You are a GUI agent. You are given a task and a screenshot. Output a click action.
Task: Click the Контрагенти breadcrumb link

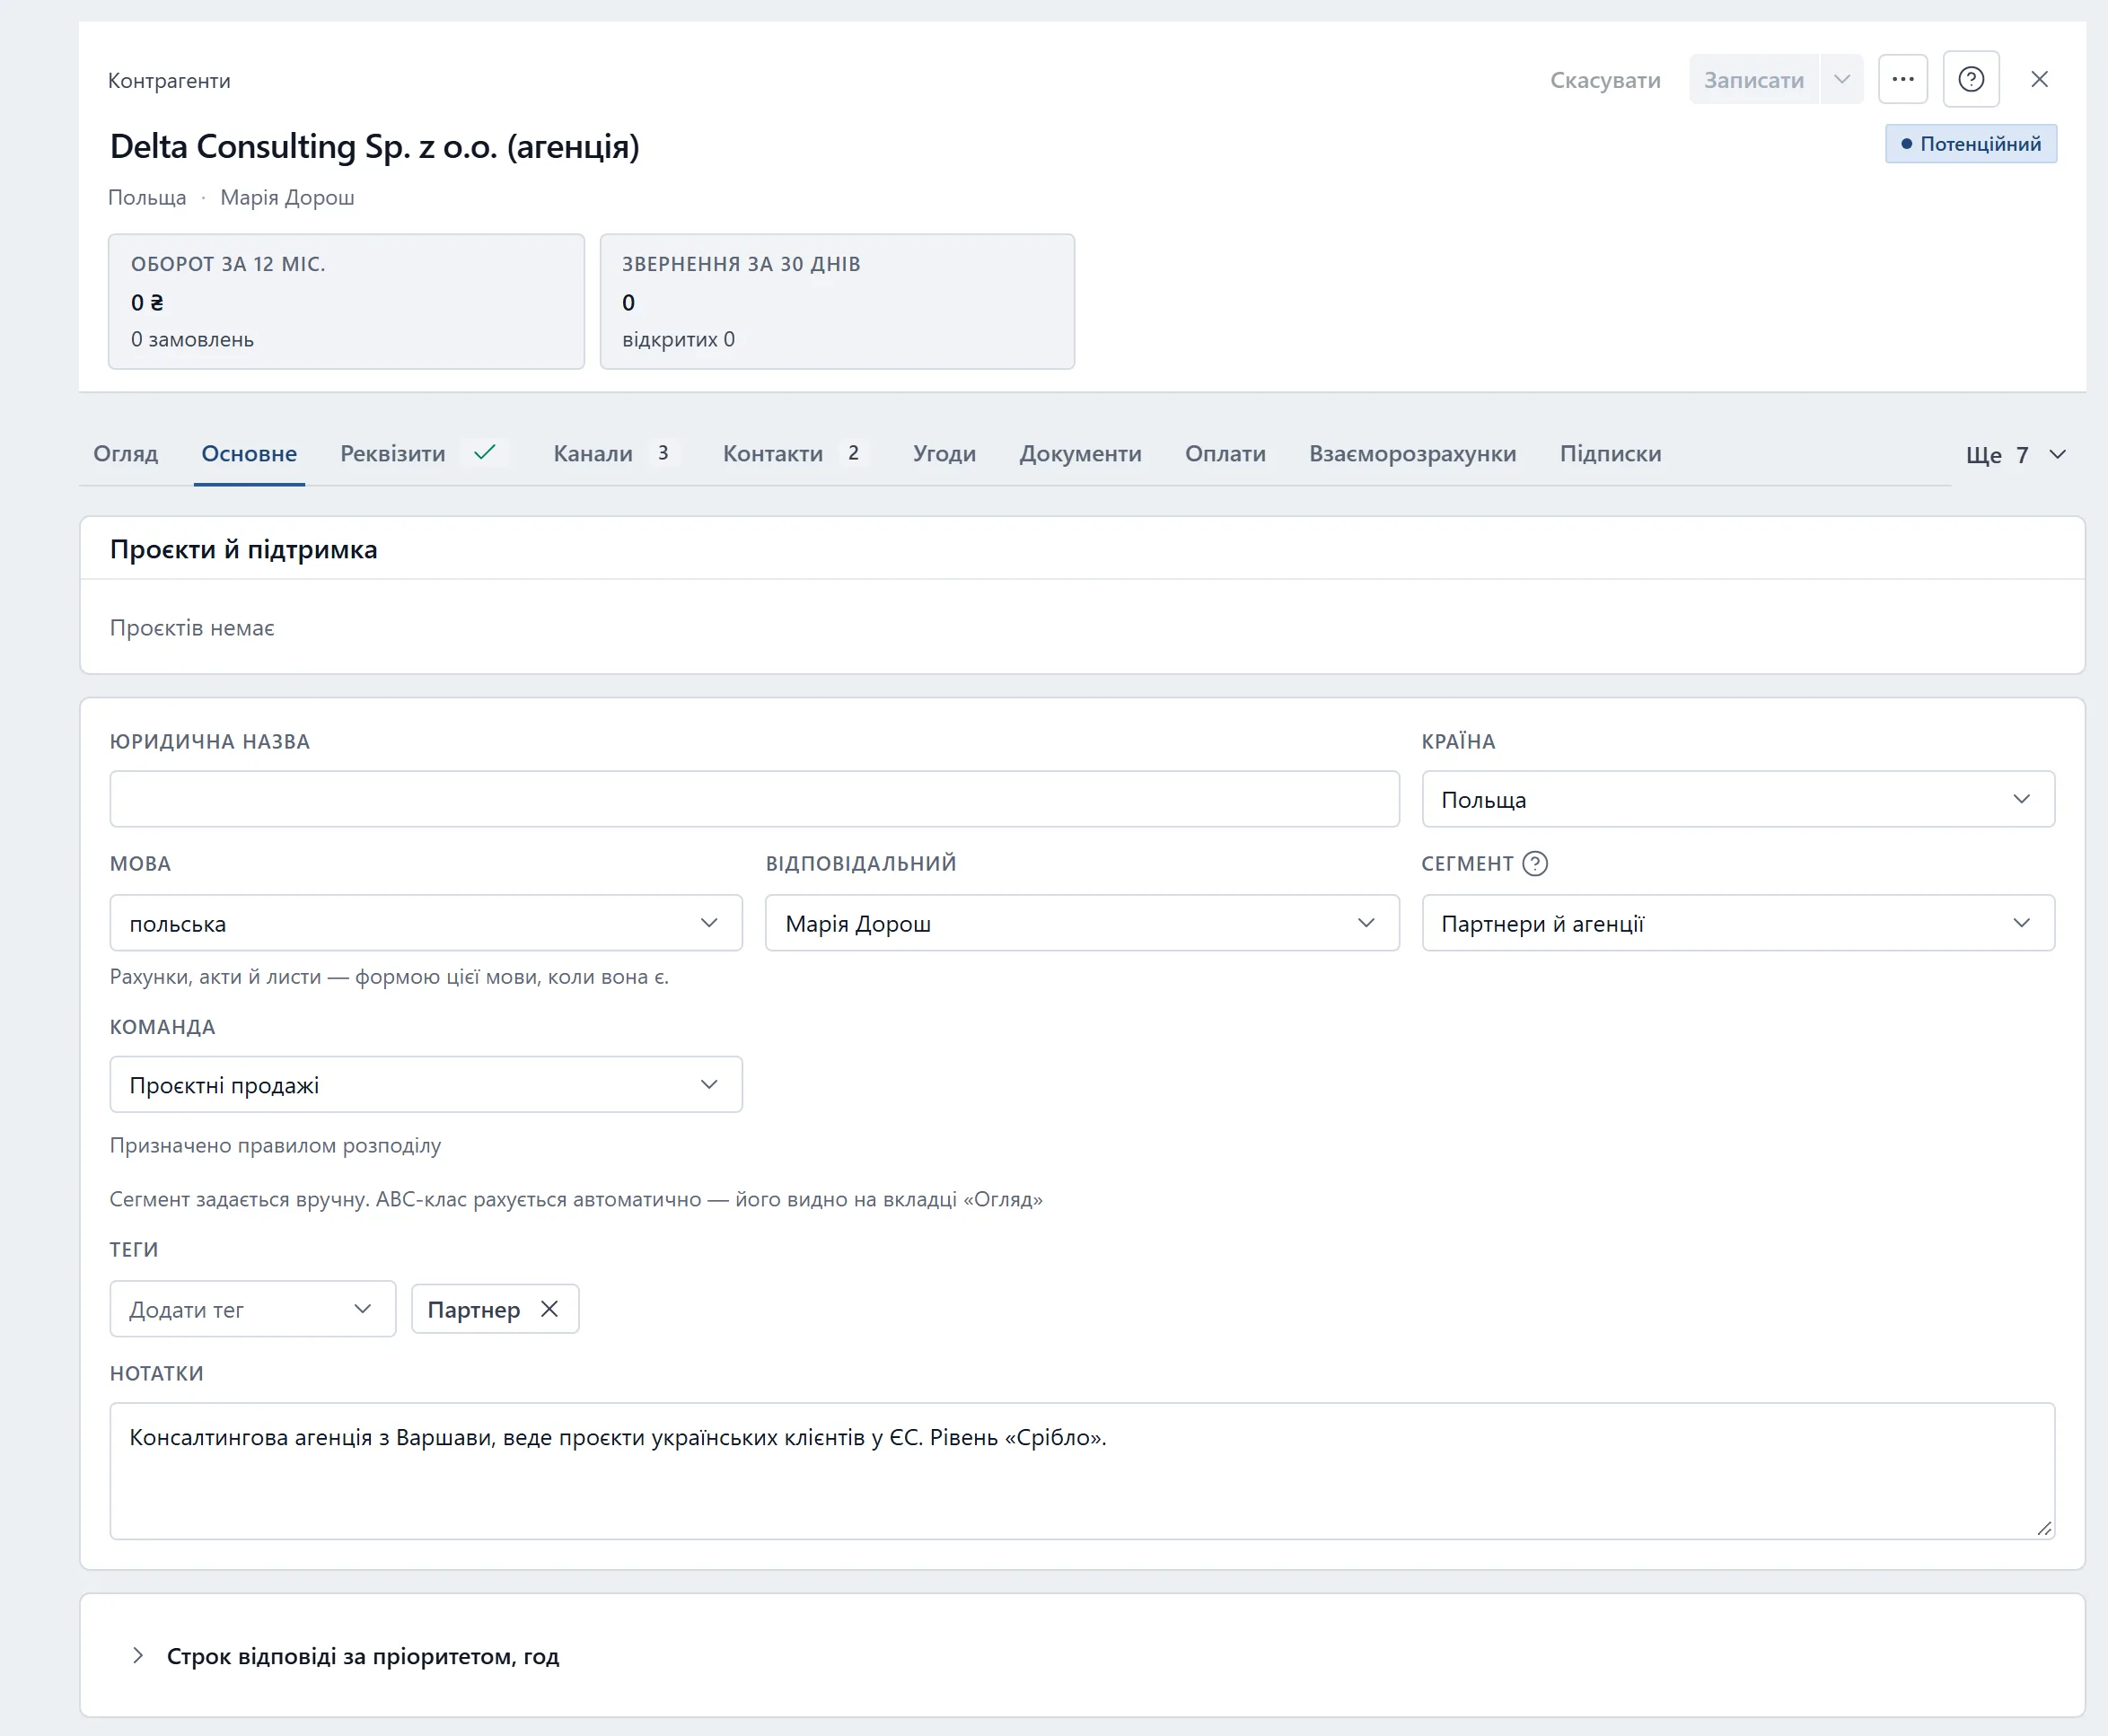click(169, 80)
